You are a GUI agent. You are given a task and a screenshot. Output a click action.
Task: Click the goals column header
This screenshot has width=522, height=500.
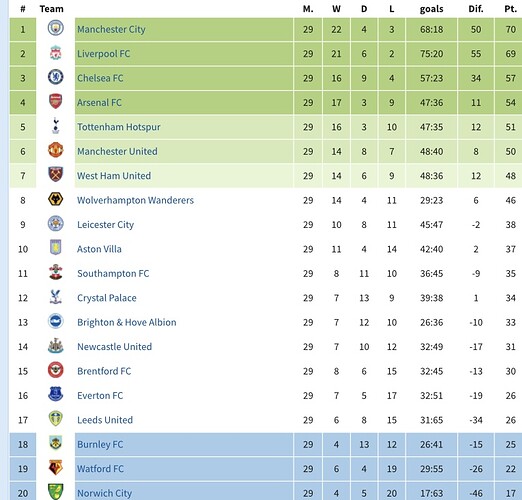click(x=431, y=9)
